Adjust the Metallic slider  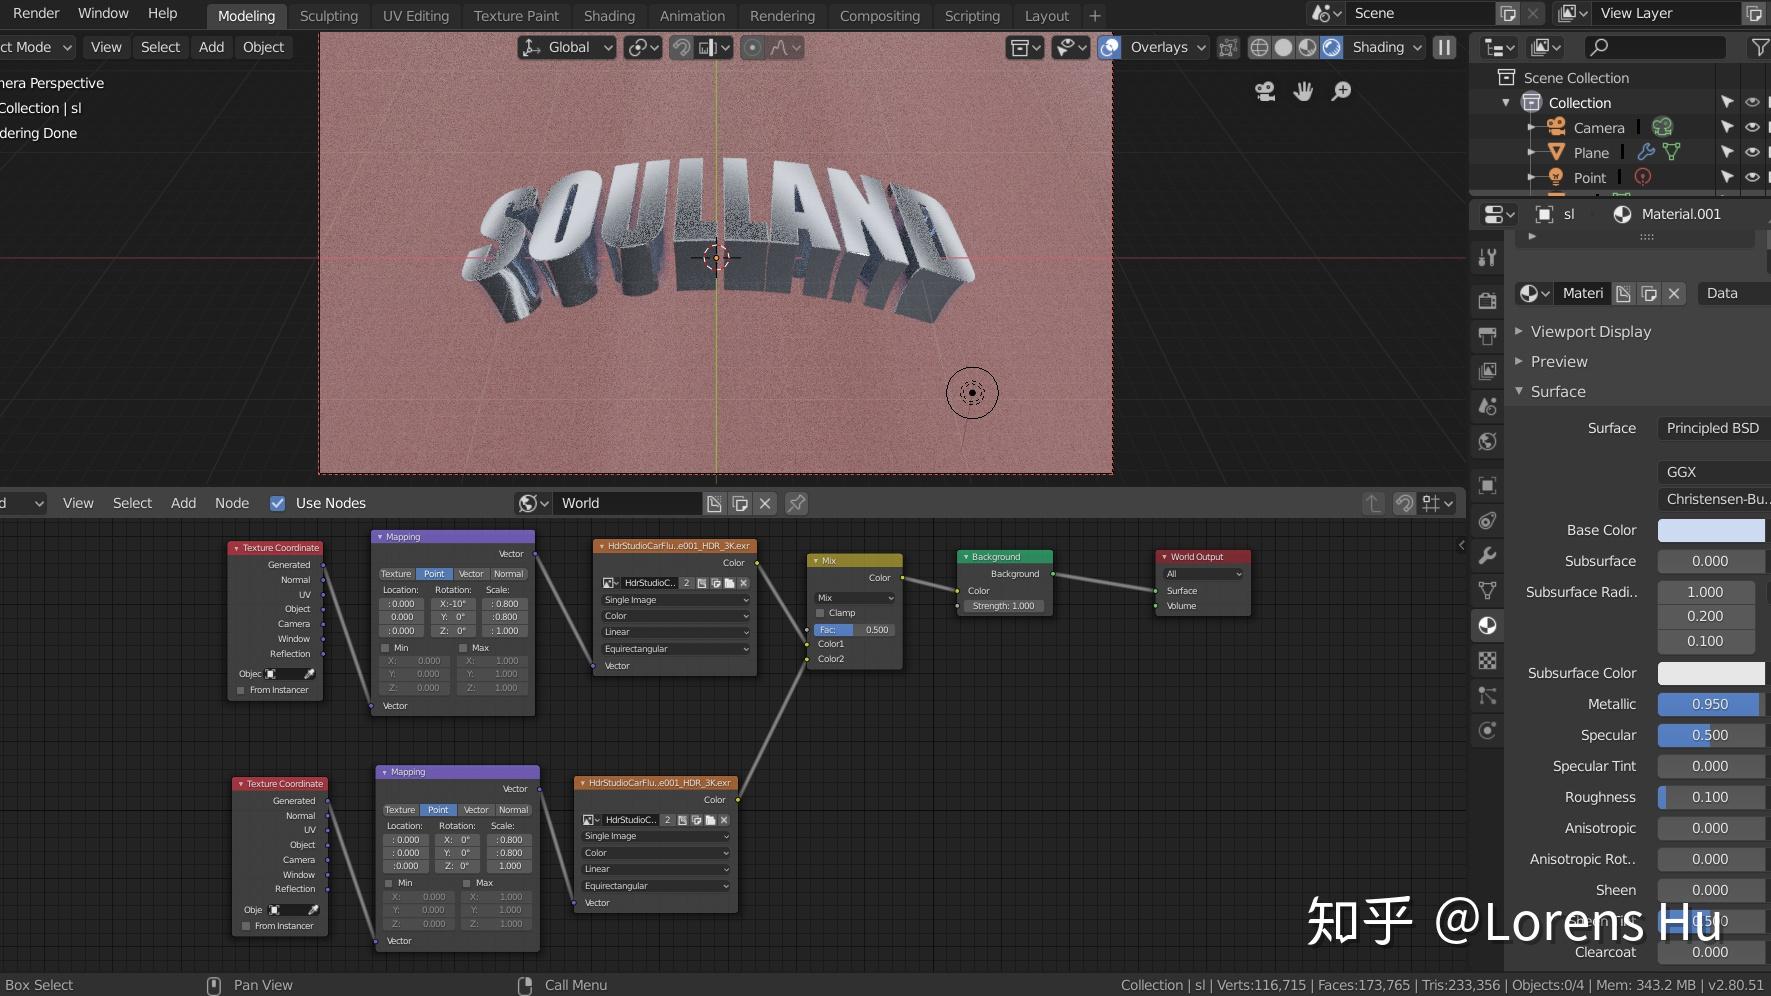1711,704
